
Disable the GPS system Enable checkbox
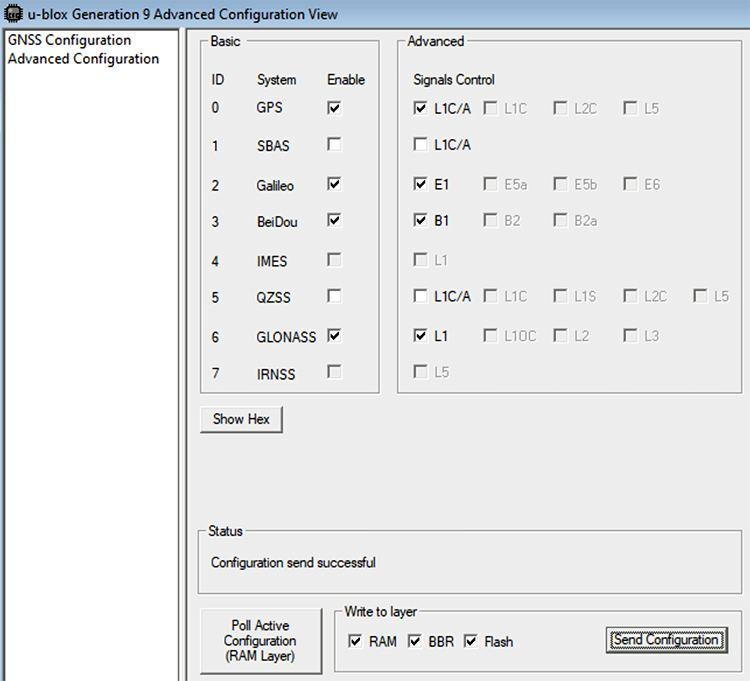tap(334, 107)
